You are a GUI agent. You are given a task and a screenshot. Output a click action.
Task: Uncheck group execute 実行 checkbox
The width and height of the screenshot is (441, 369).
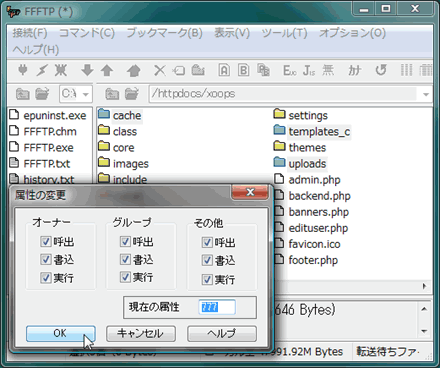click(x=125, y=277)
